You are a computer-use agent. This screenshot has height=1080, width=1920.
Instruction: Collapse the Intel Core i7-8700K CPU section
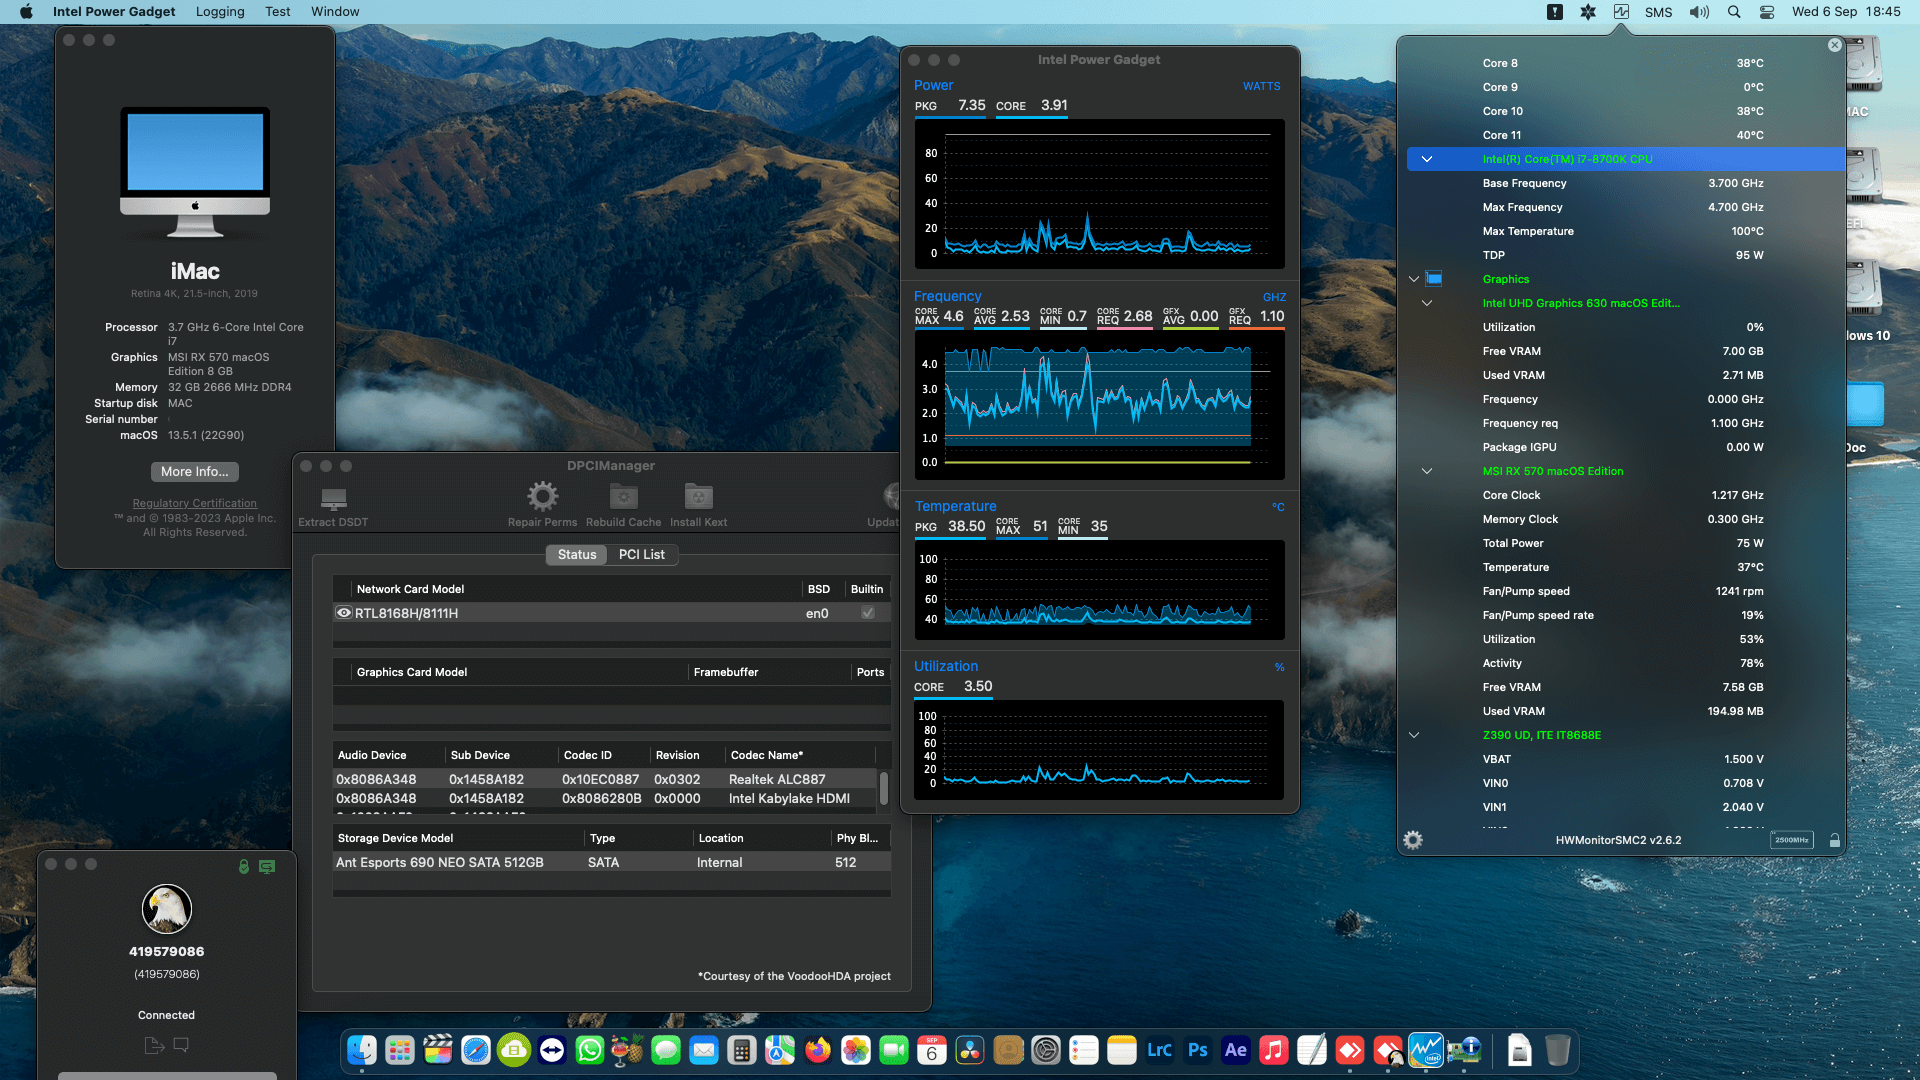pyautogui.click(x=1427, y=159)
